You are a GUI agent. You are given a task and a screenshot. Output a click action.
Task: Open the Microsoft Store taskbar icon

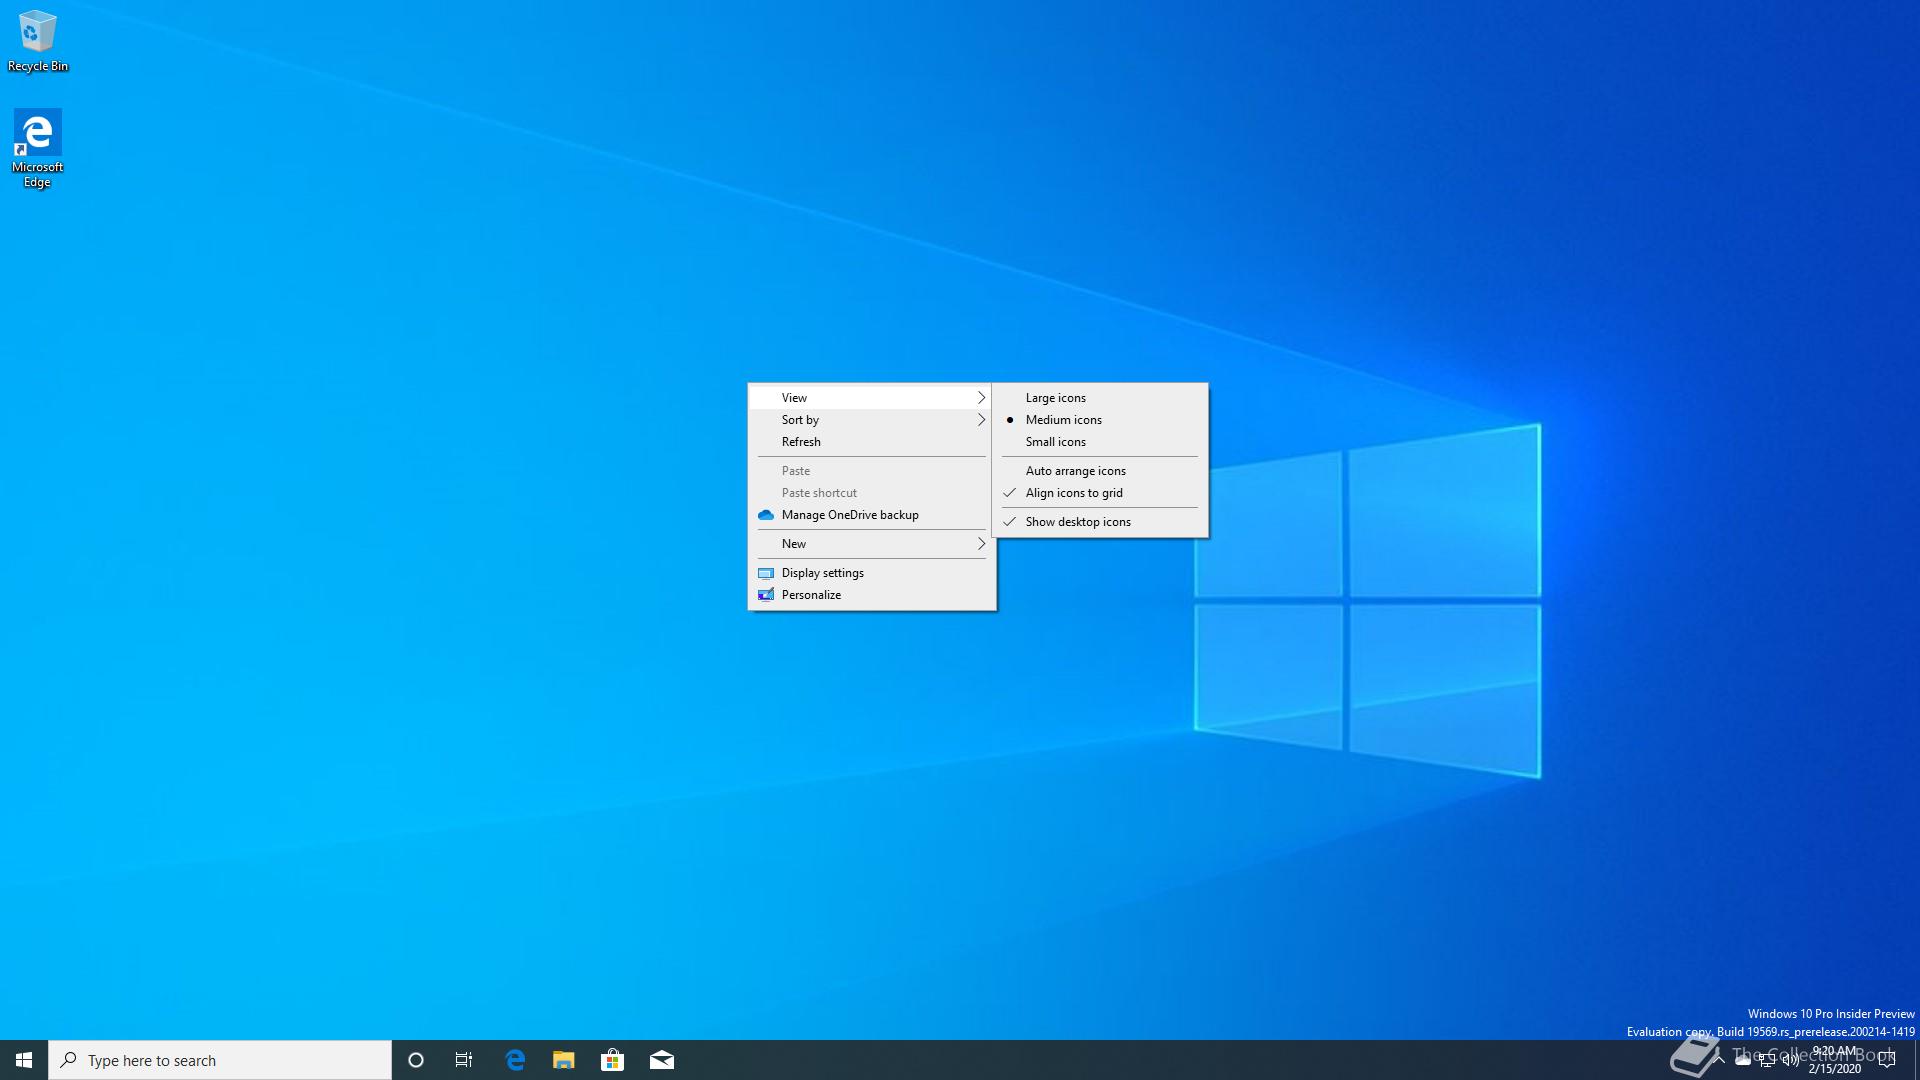pos(612,1060)
